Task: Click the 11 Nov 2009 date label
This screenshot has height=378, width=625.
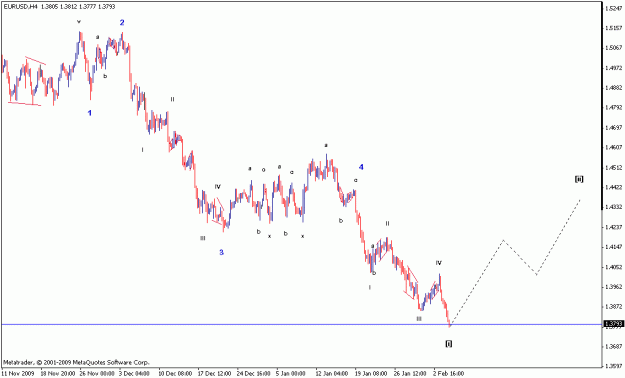Action: pos(17,374)
